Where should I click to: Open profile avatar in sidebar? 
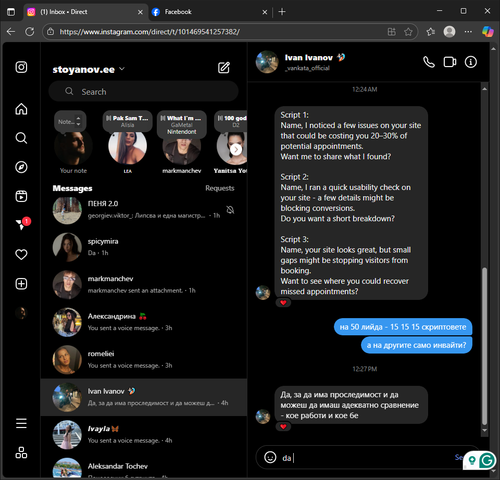click(21, 313)
